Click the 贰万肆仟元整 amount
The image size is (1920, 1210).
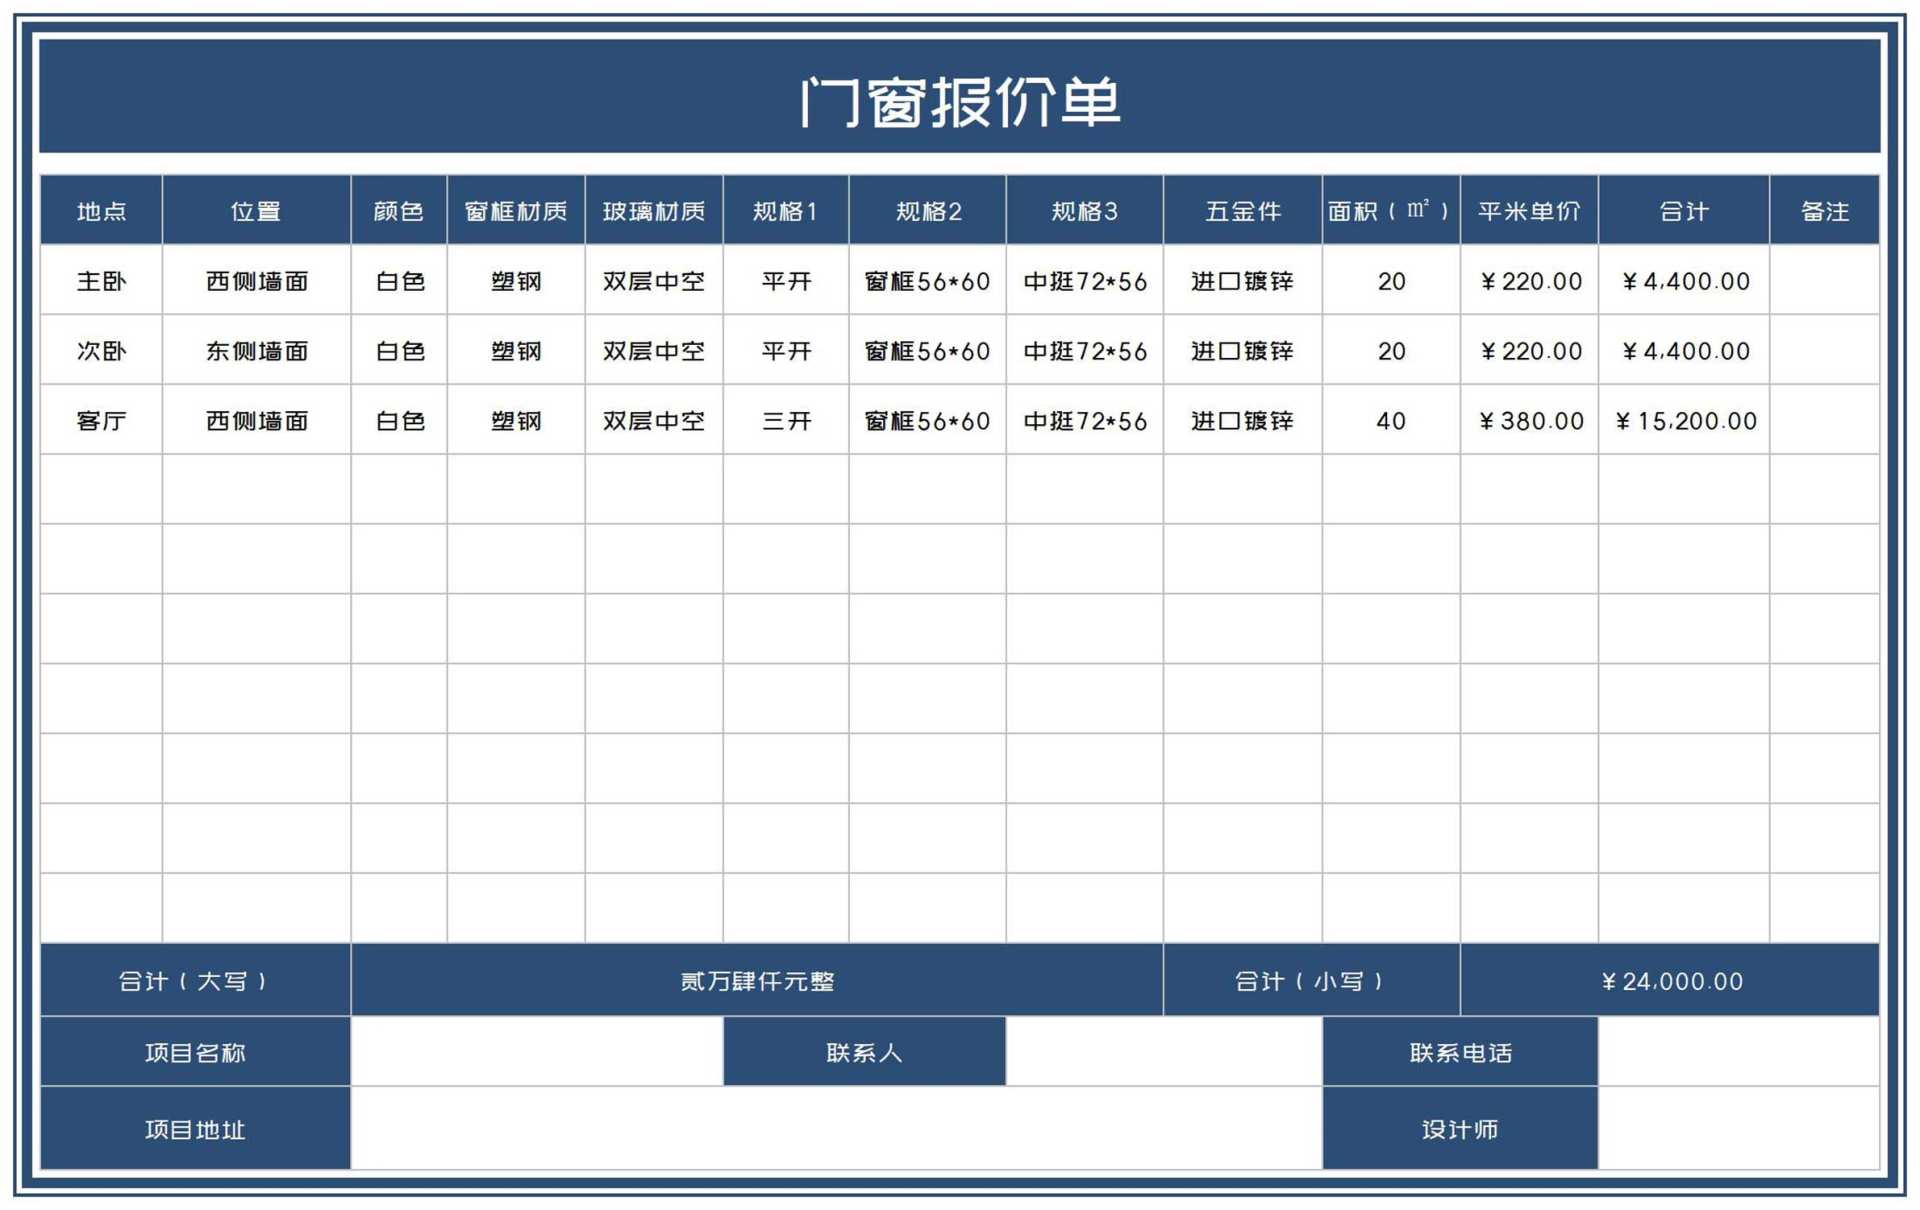(757, 980)
